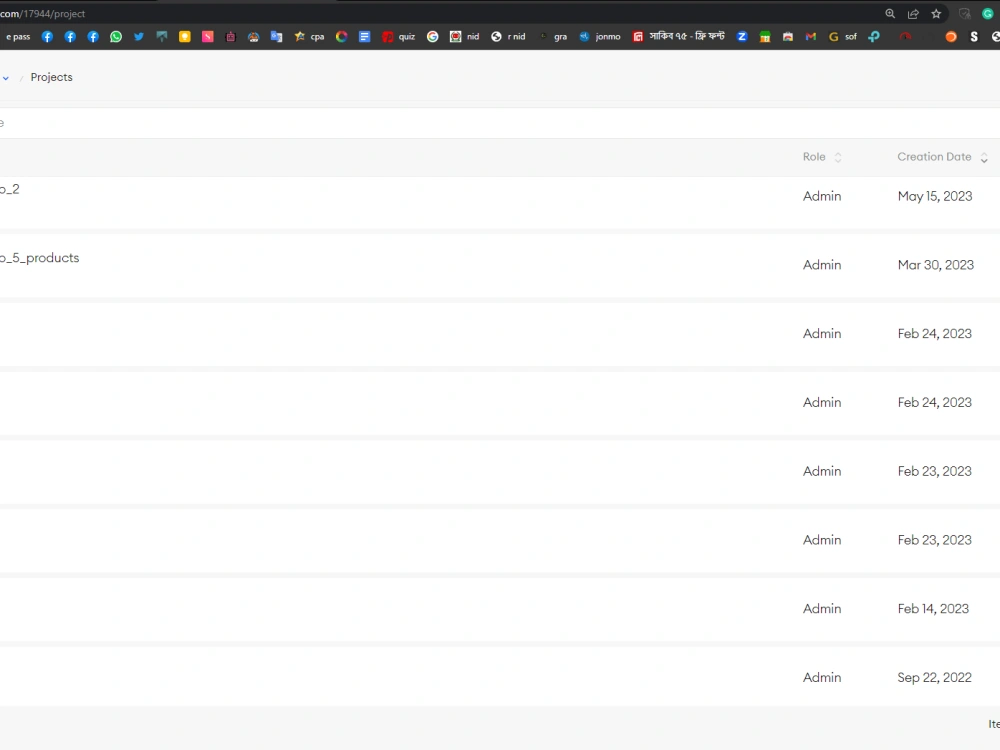Open the project ending in '_2'
Image resolution: width=1000 pixels, height=750 pixels.
pyautogui.click(x=10, y=189)
